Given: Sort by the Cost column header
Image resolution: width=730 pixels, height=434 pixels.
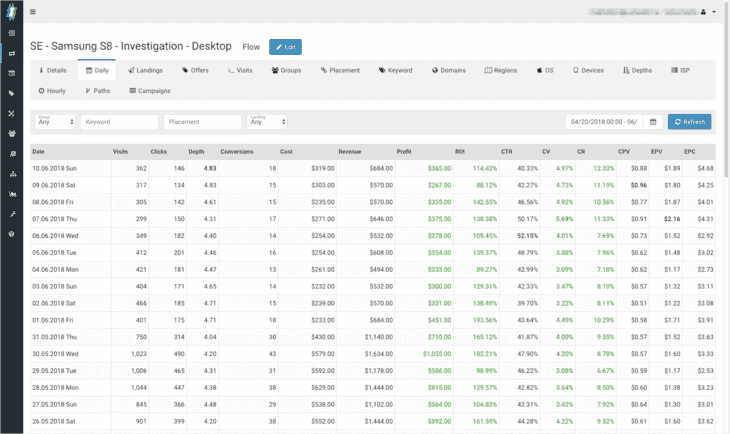Looking at the screenshot, I should 286,152.
